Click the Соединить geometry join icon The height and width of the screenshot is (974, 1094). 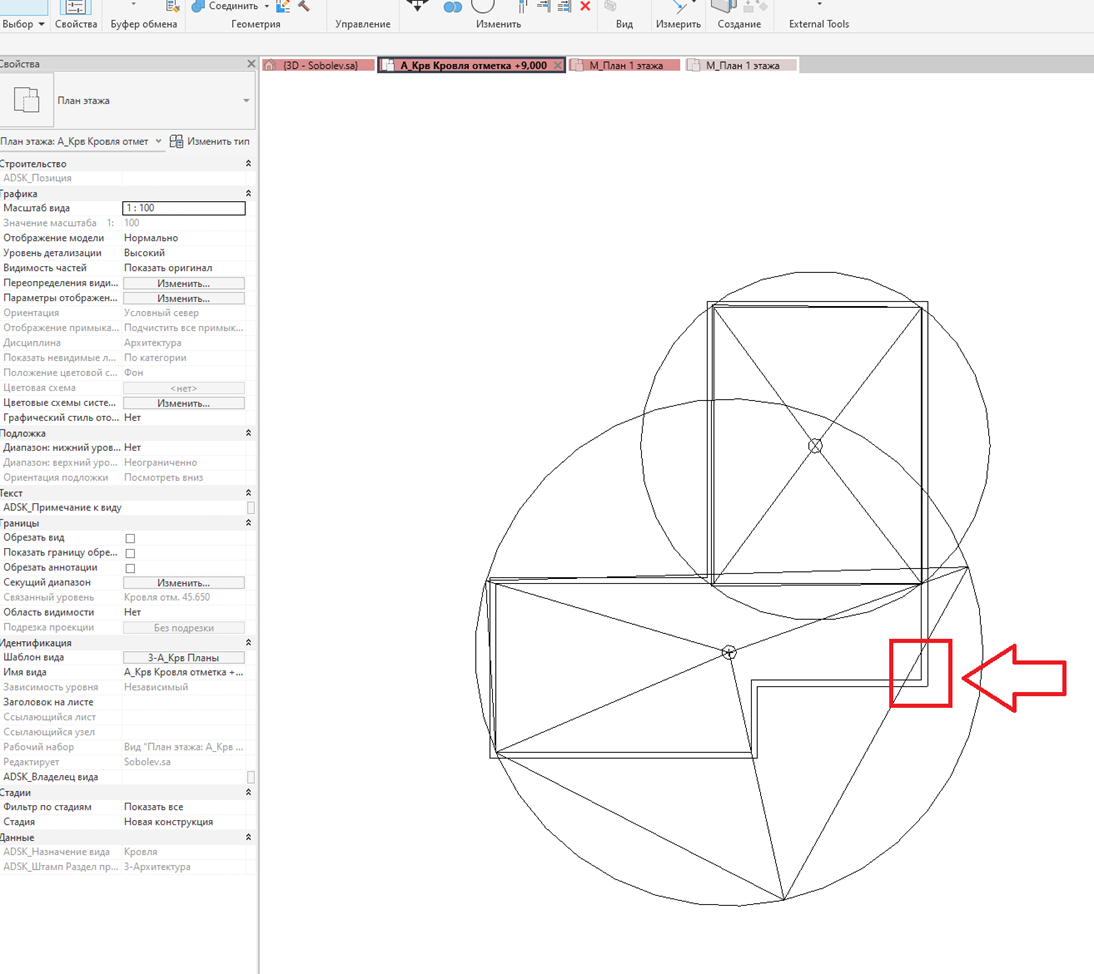pyautogui.click(x=198, y=6)
